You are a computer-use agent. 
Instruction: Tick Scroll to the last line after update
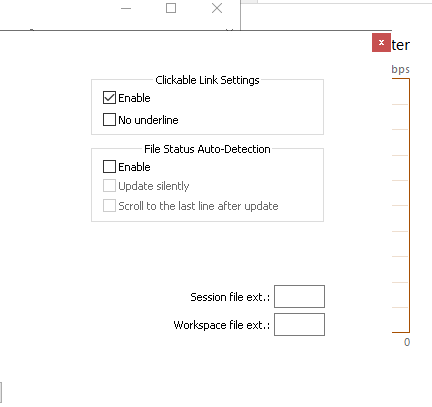pyautogui.click(x=109, y=206)
